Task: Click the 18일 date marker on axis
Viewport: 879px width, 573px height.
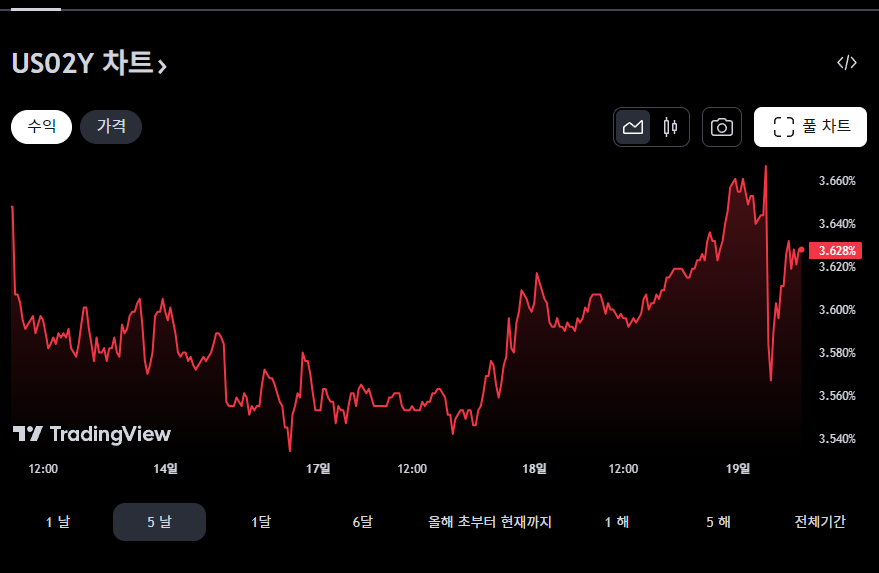Action: coord(535,468)
